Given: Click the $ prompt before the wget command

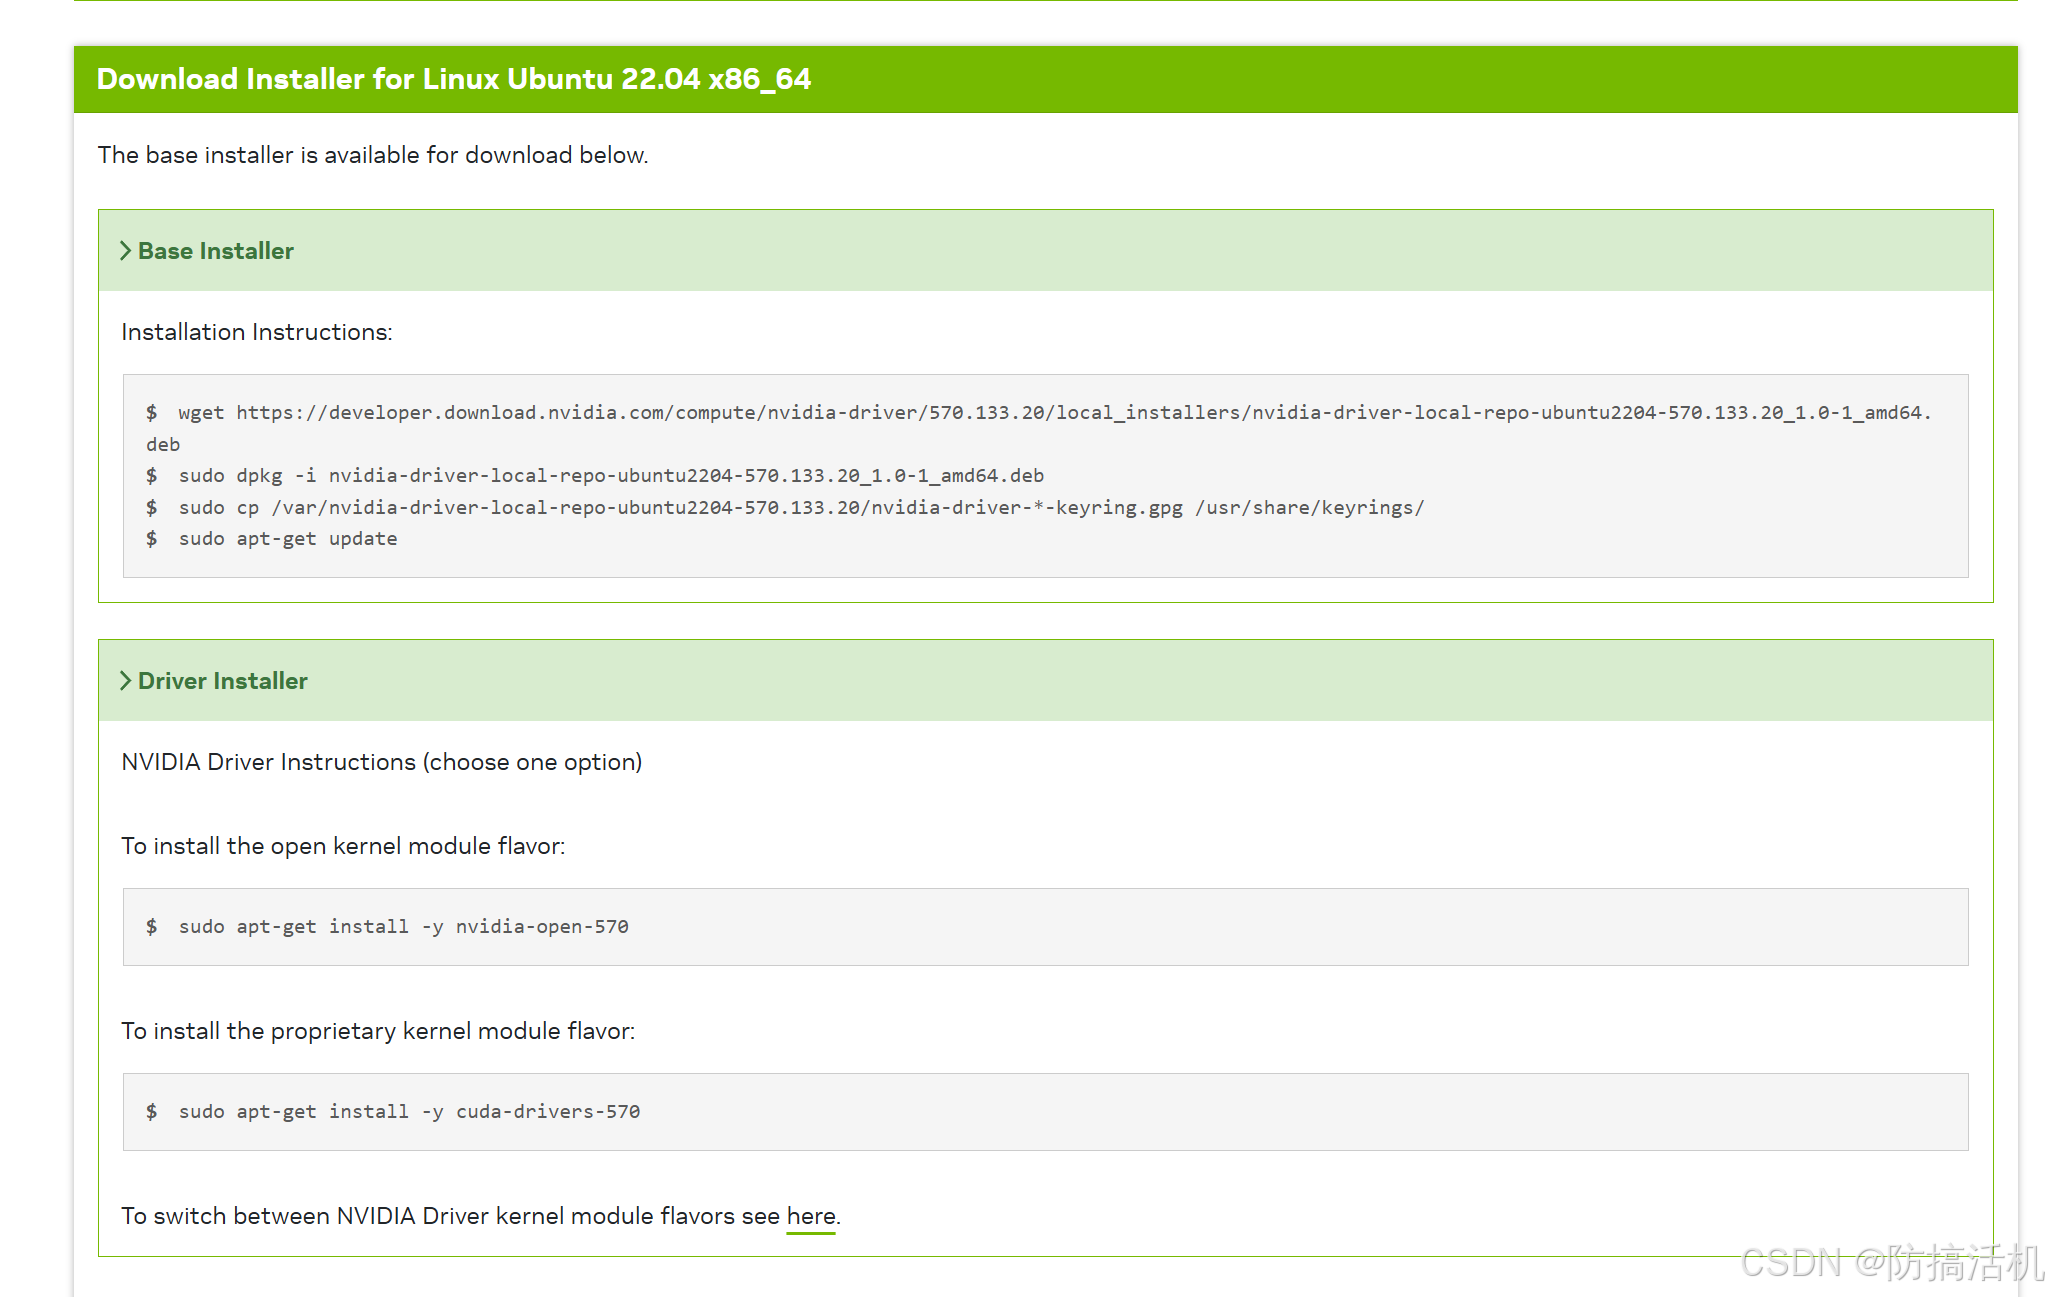Looking at the screenshot, I should pyautogui.click(x=151, y=413).
